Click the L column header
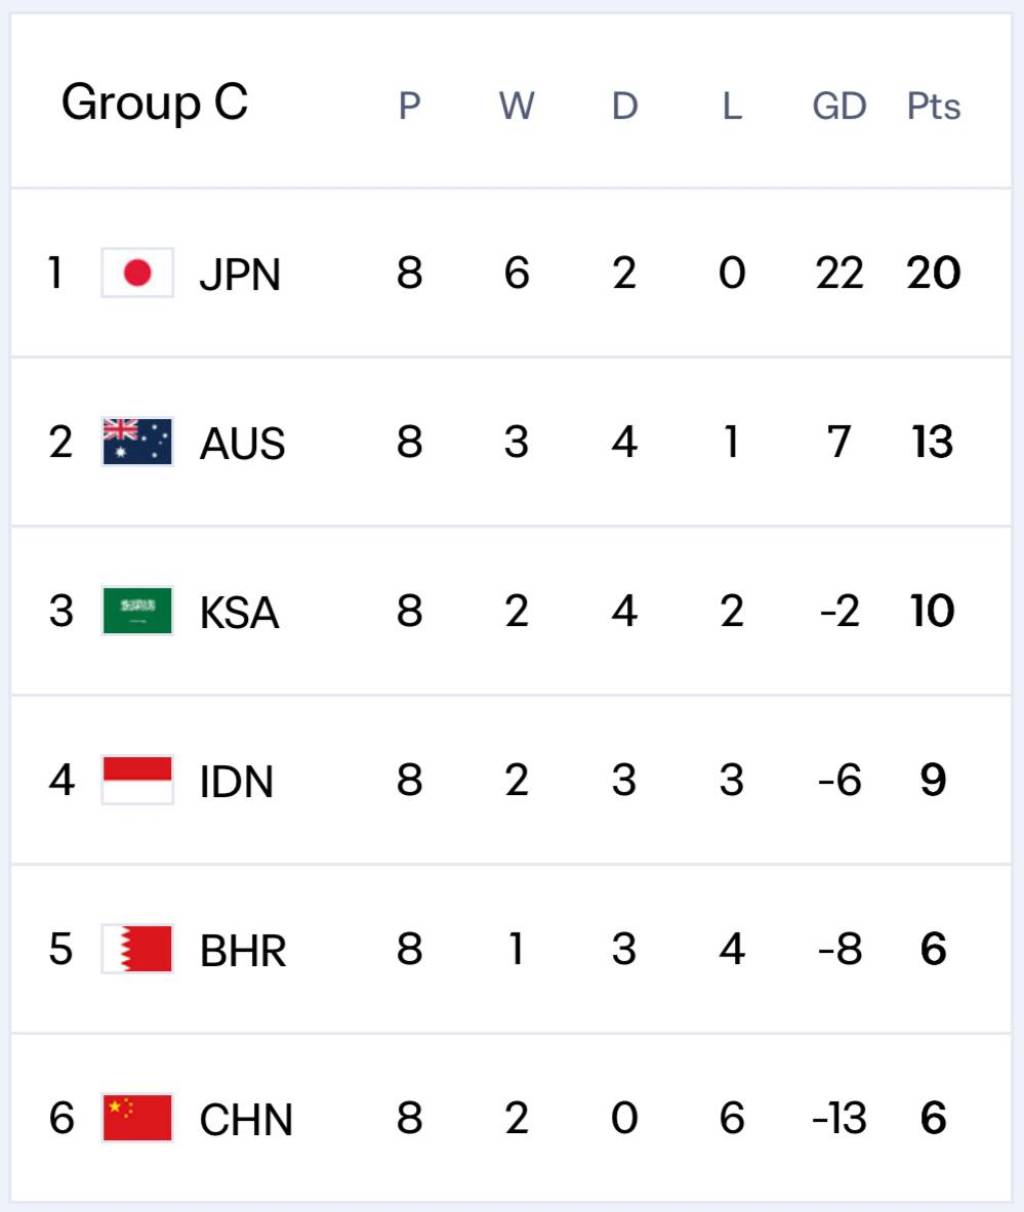The image size is (1024, 1212). 732,106
